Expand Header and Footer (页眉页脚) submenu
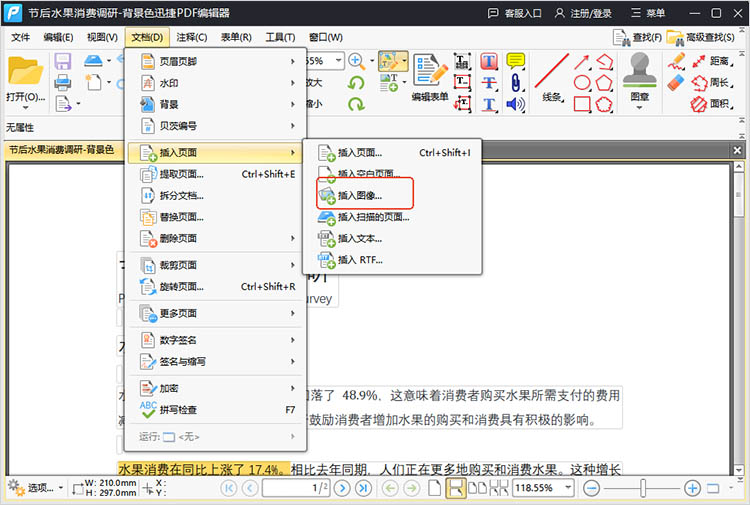Image resolution: width=750 pixels, height=505 pixels. click(217, 61)
